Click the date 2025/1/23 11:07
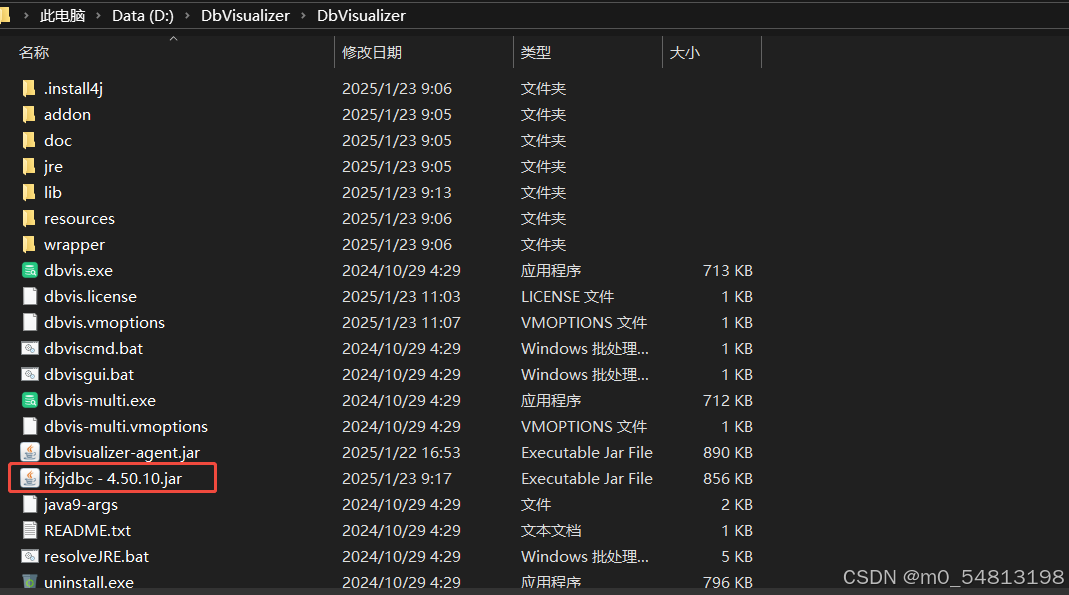This screenshot has height=595, width=1069. pos(401,322)
